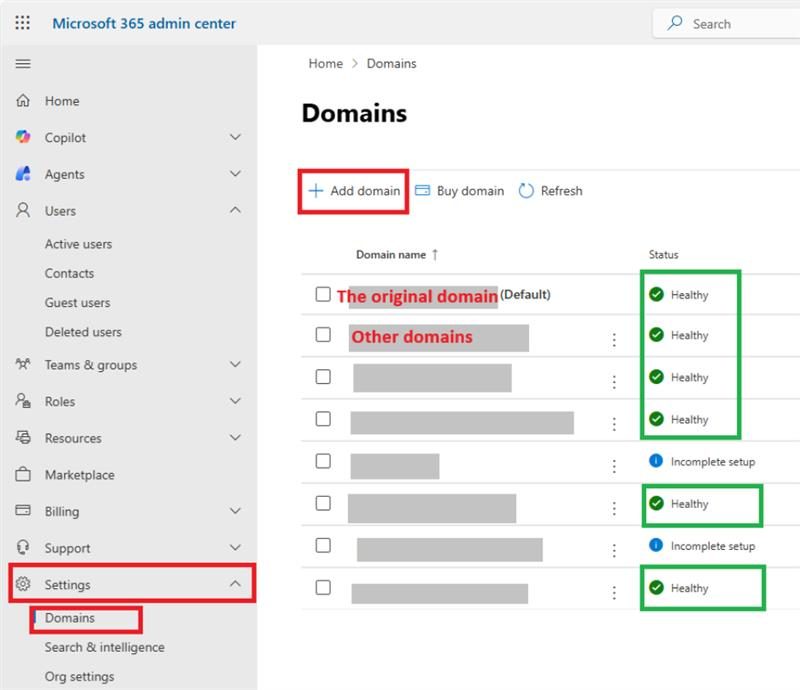Viewport: 800px width, 690px height.
Task: Click the Resources icon in sidebar
Action: (23, 437)
